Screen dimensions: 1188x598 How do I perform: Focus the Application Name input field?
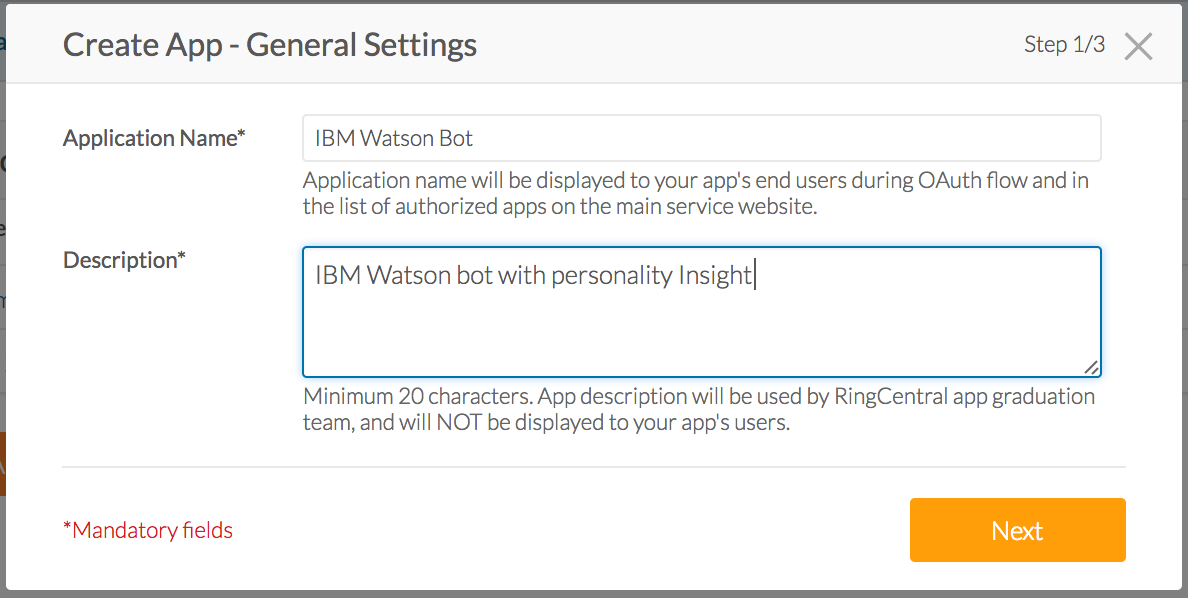coord(700,138)
